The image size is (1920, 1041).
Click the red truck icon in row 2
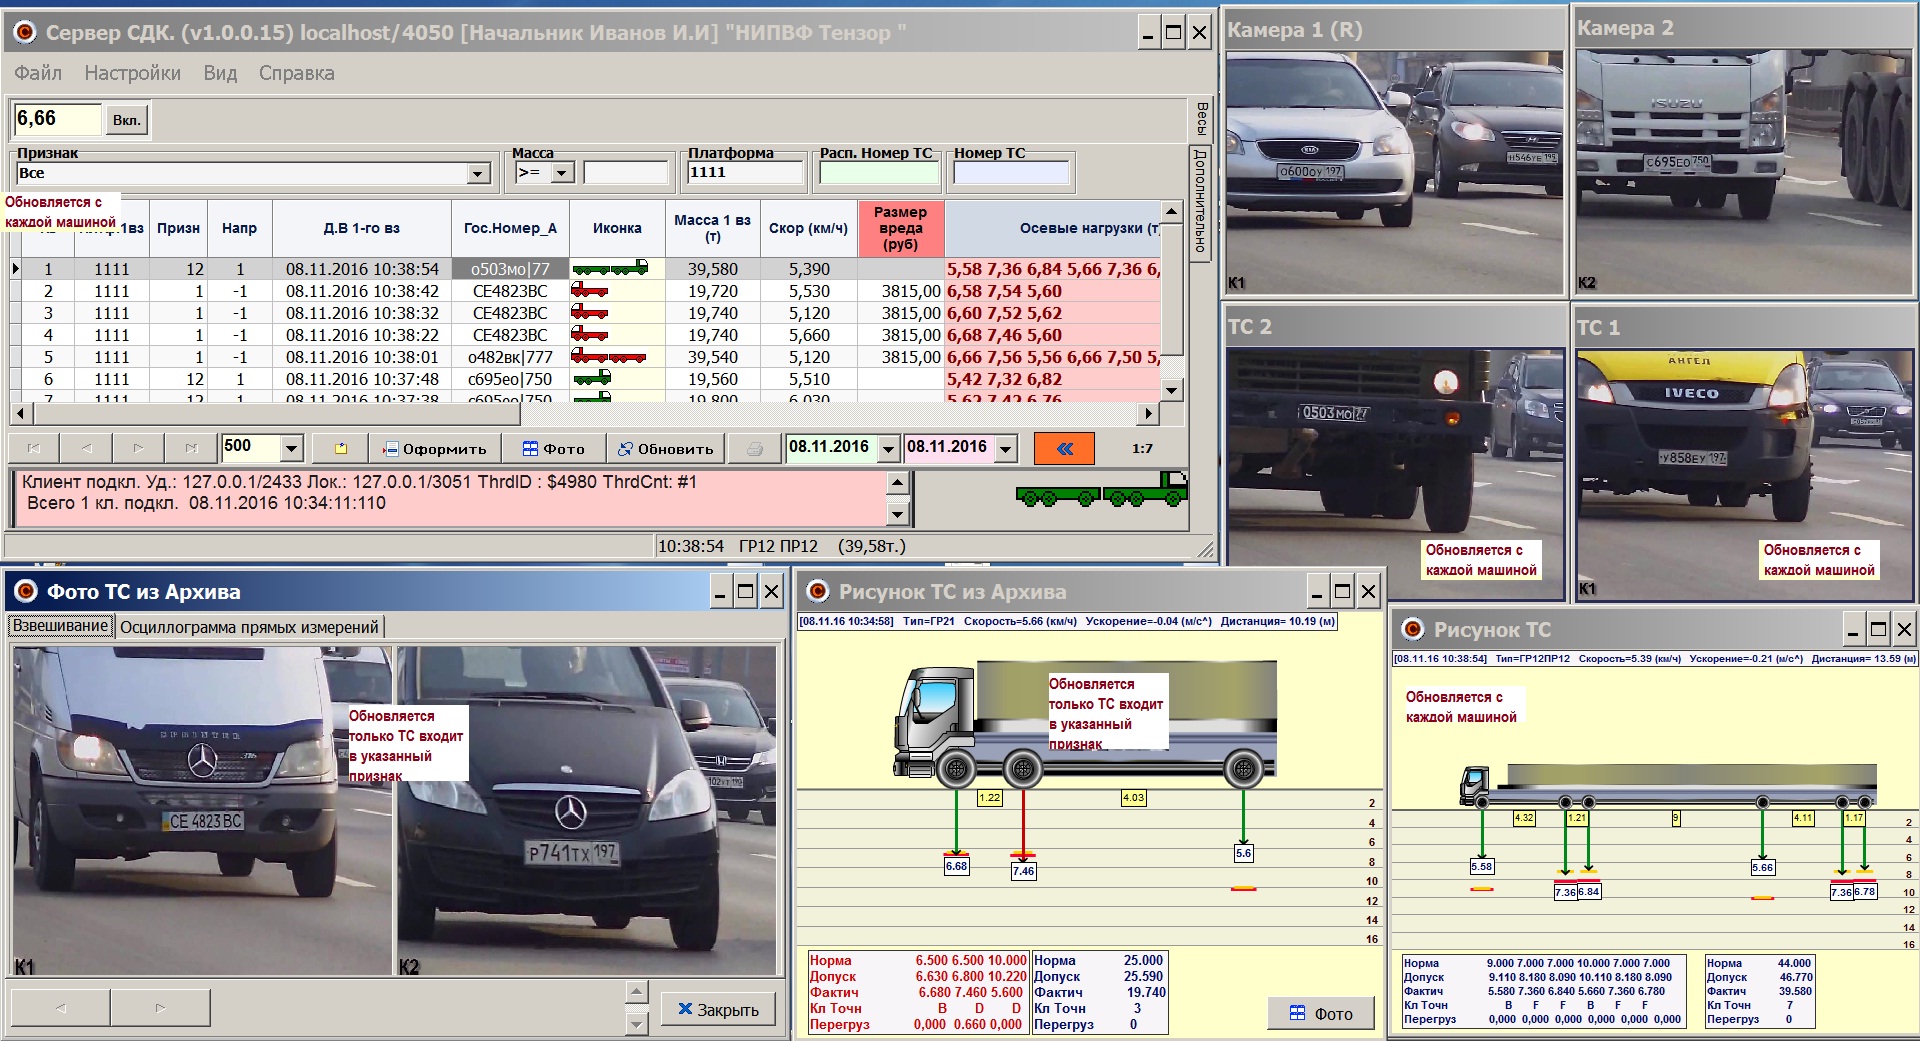tap(590, 291)
